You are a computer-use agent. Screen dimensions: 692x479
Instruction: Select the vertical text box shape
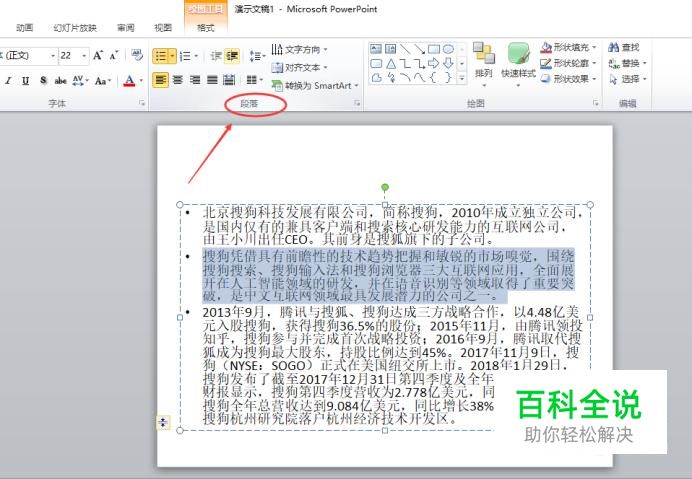pyautogui.click(x=391, y=49)
